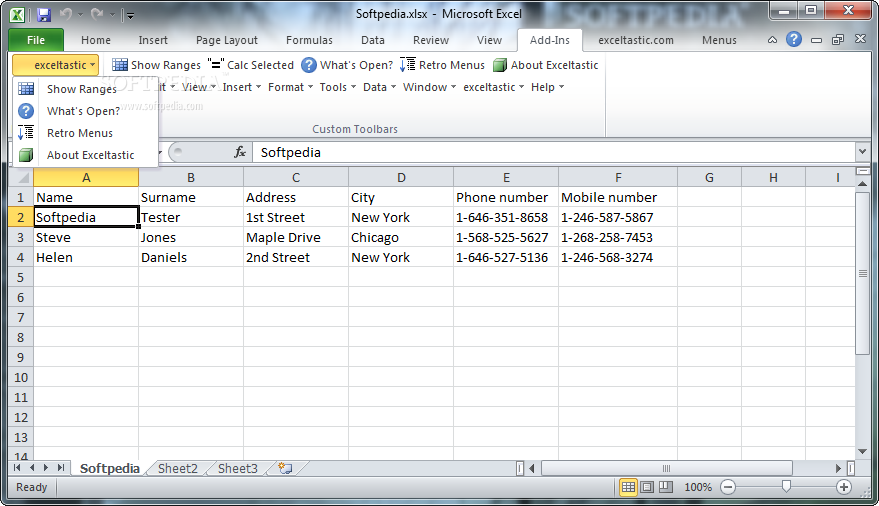Screen dimensions: 879x506
Task: Click the zoom slider handle
Action: pyautogui.click(x=786, y=487)
